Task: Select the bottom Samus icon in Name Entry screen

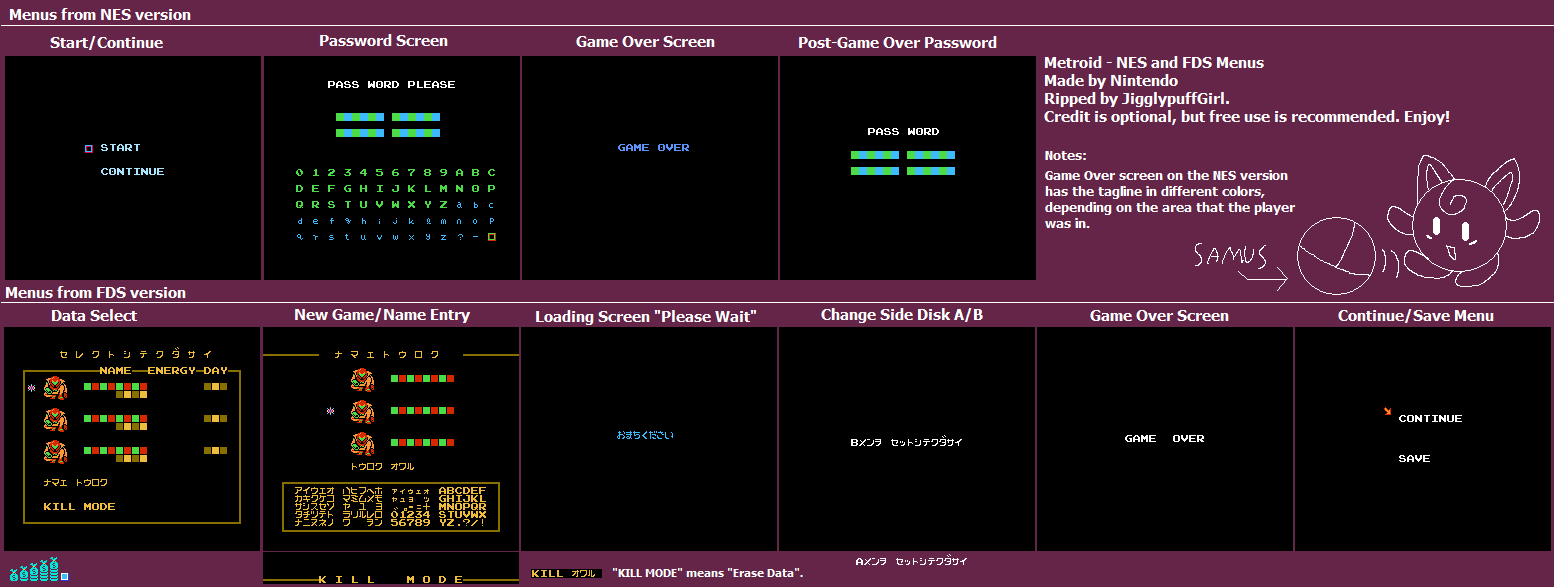Action: click(362, 444)
